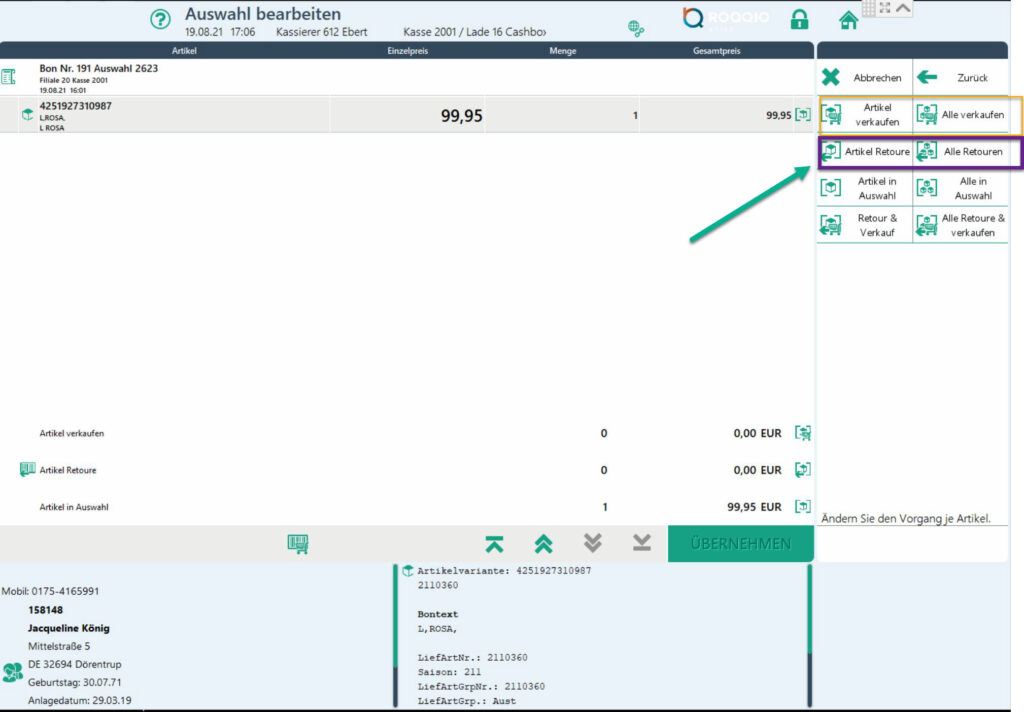This screenshot has width=1024, height=712.
Task: Click the ÜBERNEHMEN button
Action: tap(740, 544)
